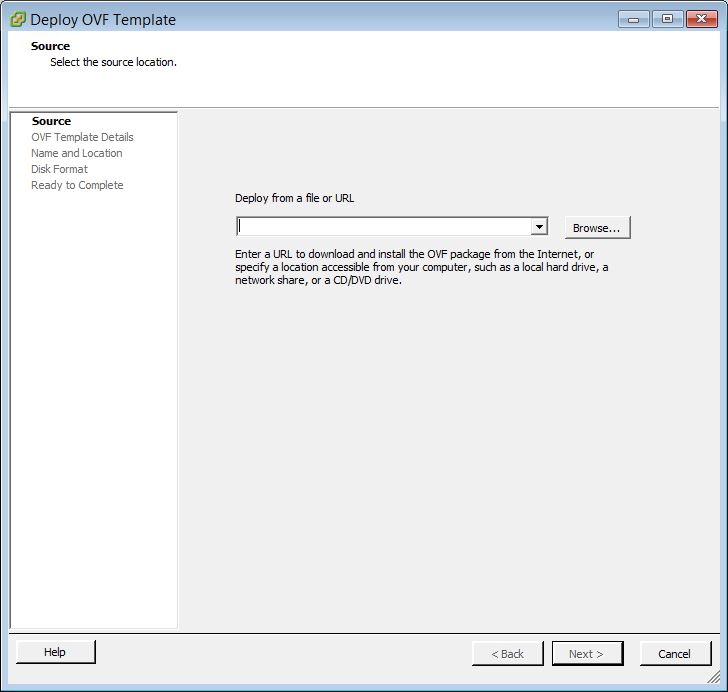This screenshot has height=692, width=728.
Task: Open Help for this wizard
Action: point(55,652)
